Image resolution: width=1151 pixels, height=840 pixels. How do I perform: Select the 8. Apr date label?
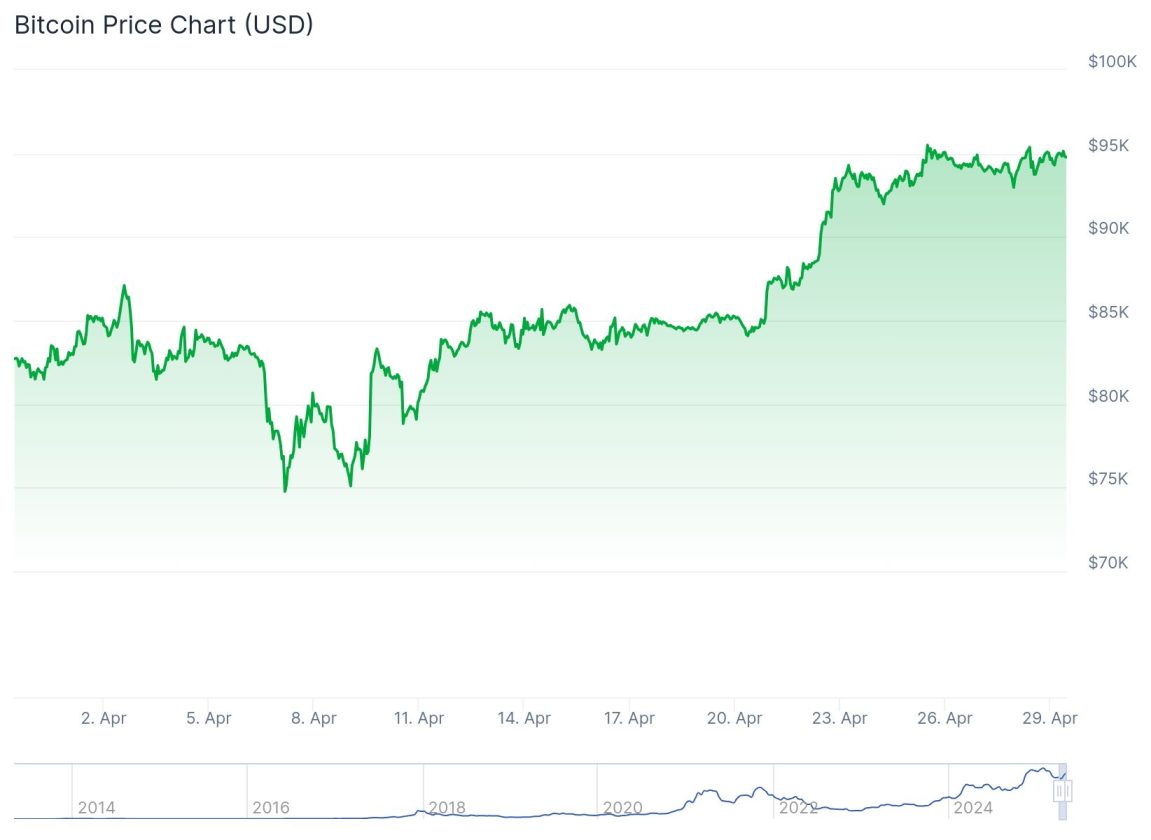313,718
